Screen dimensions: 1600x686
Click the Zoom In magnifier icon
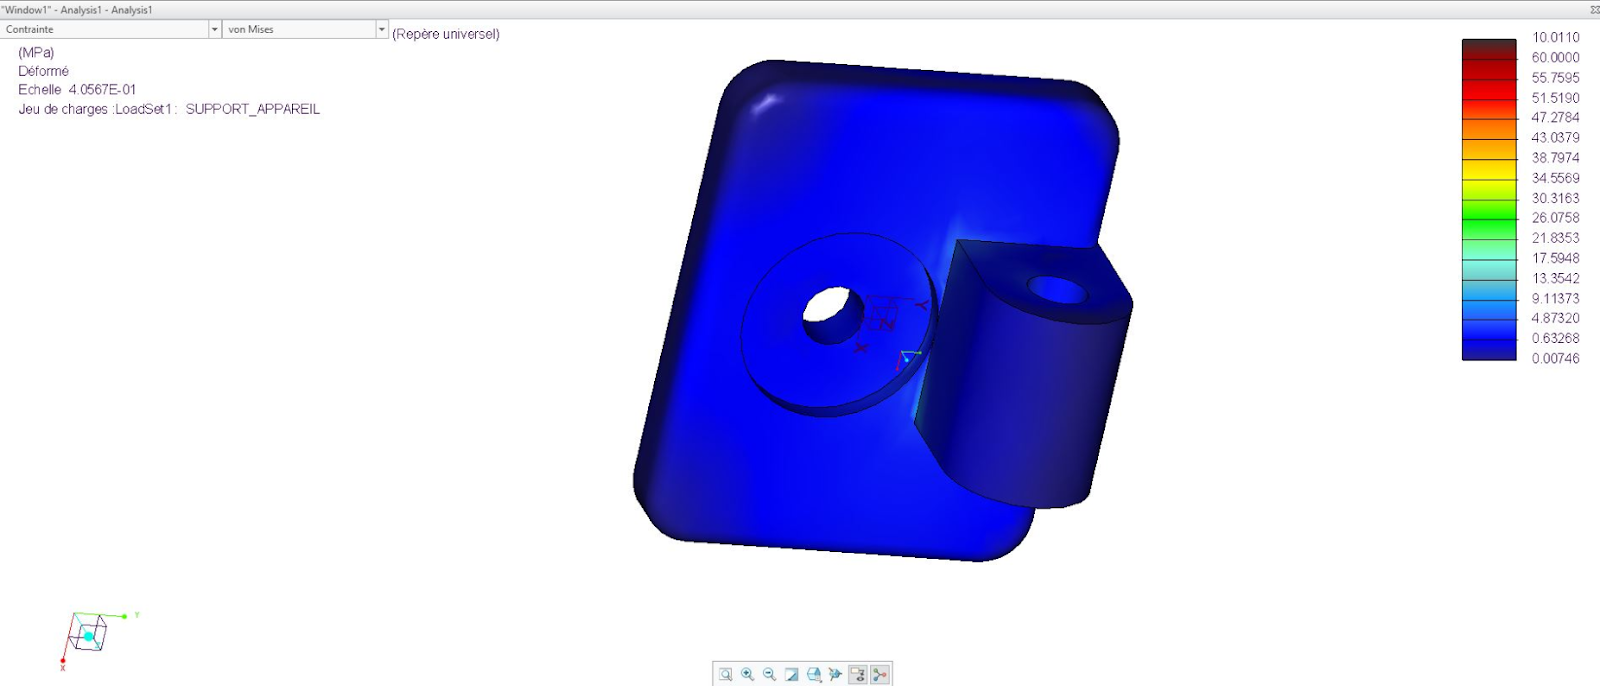748,674
